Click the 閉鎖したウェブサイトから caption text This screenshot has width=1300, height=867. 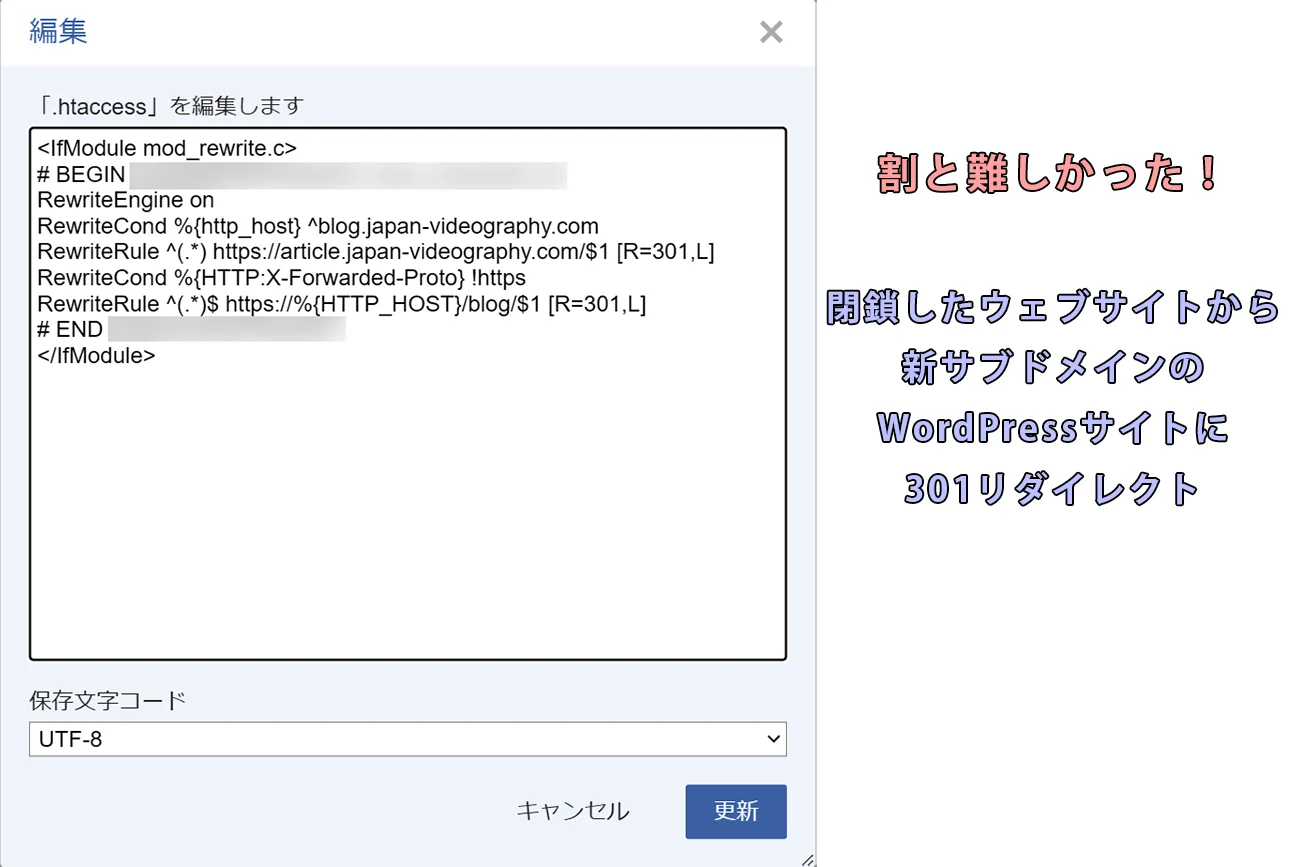1053,308
